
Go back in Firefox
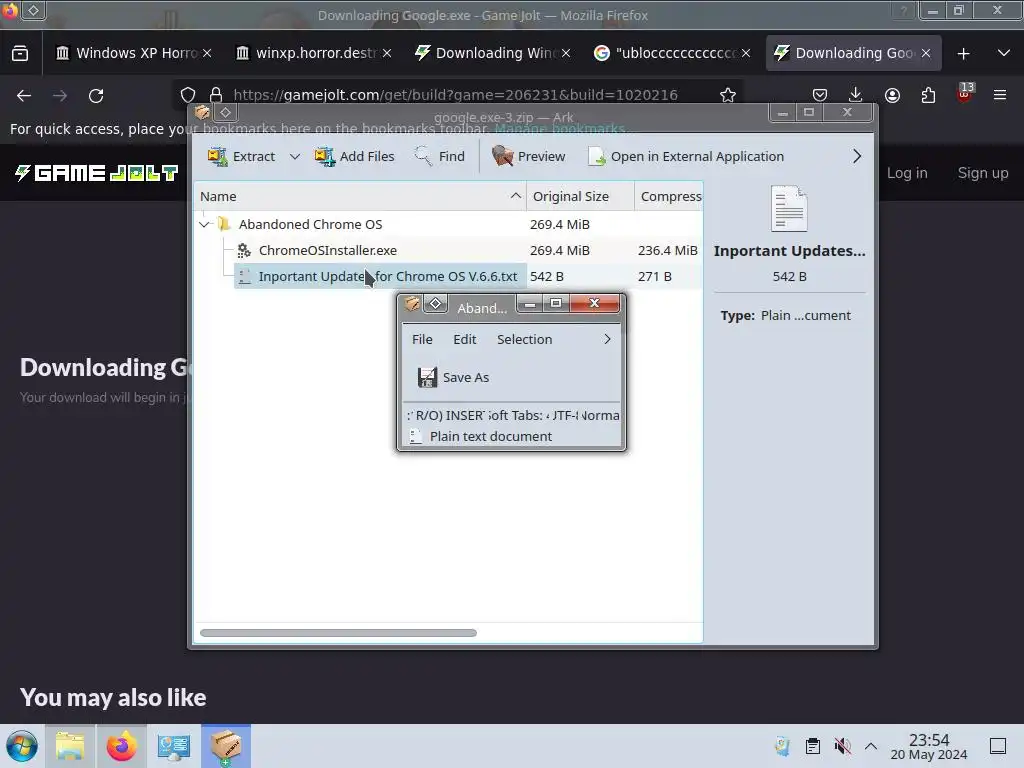pyautogui.click(x=24, y=96)
